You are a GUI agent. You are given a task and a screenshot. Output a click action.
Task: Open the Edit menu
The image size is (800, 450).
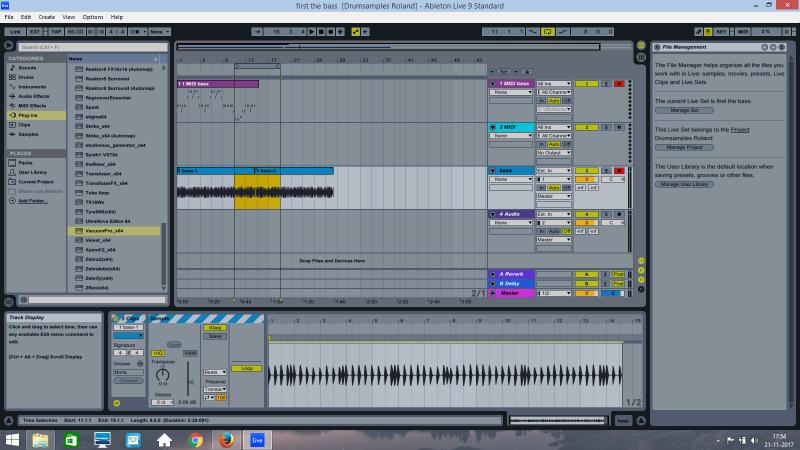tap(26, 17)
